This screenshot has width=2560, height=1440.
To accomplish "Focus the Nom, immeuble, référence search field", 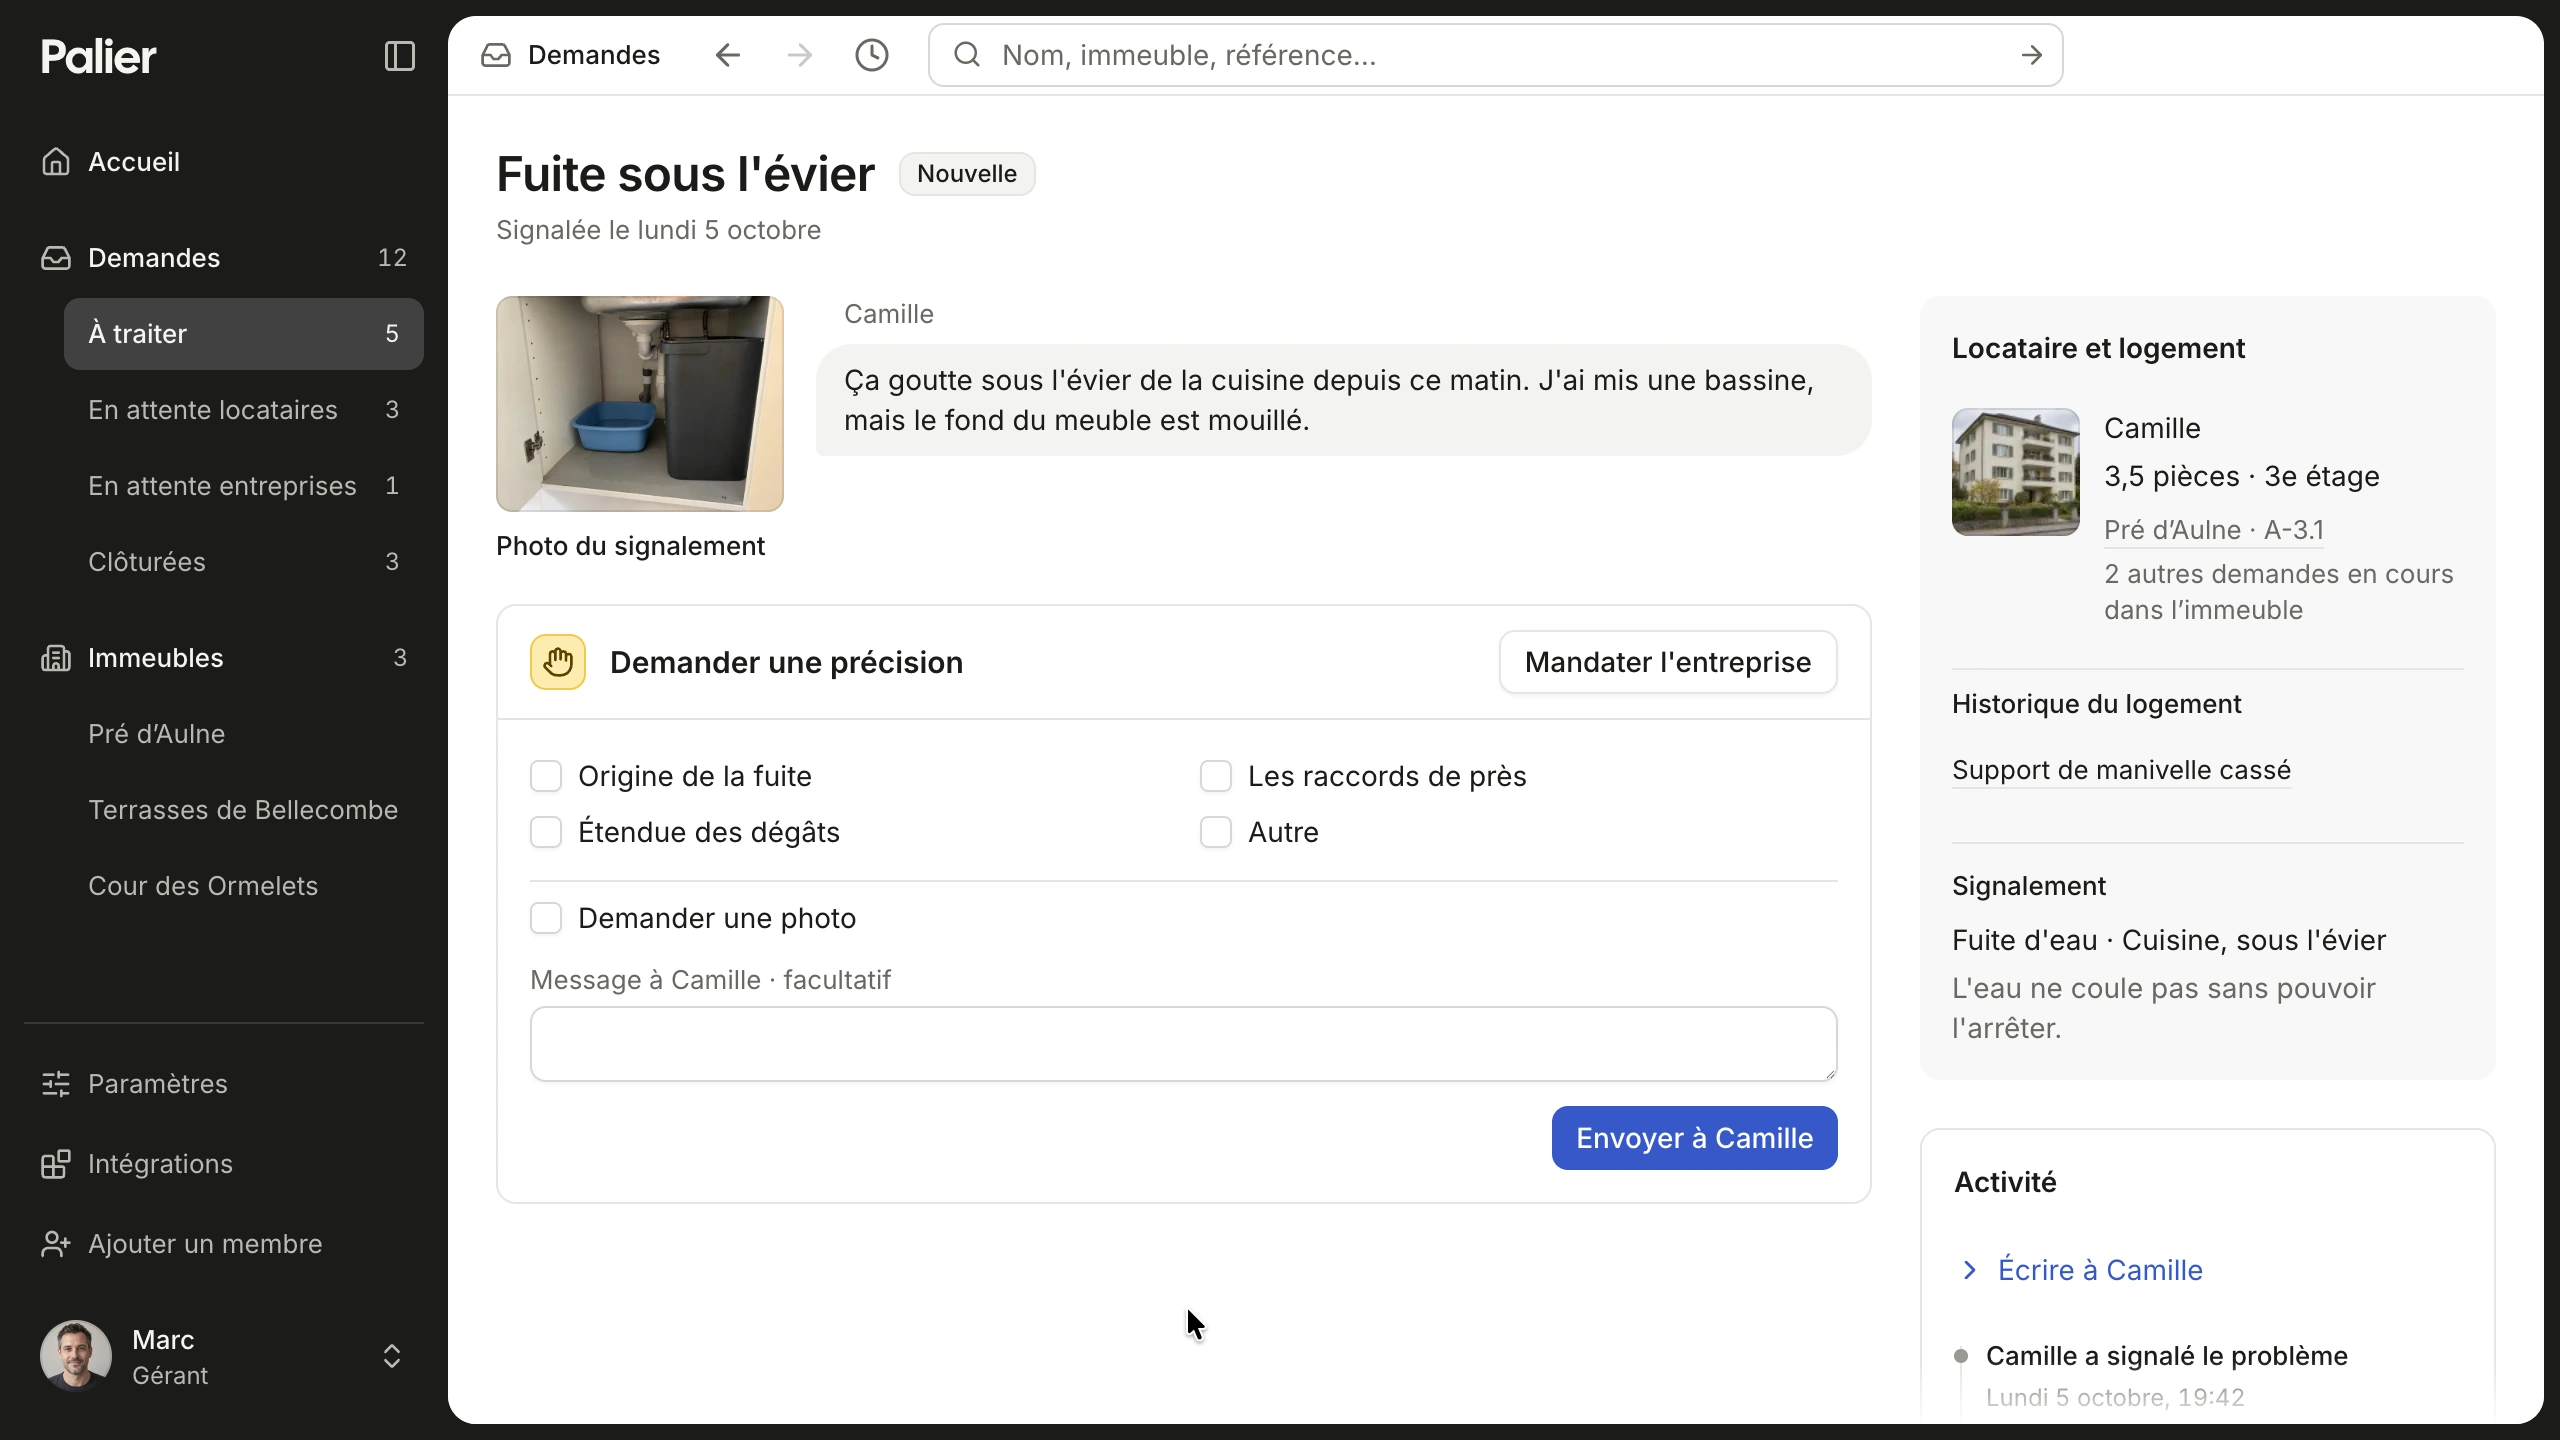I will tap(1495, 55).
